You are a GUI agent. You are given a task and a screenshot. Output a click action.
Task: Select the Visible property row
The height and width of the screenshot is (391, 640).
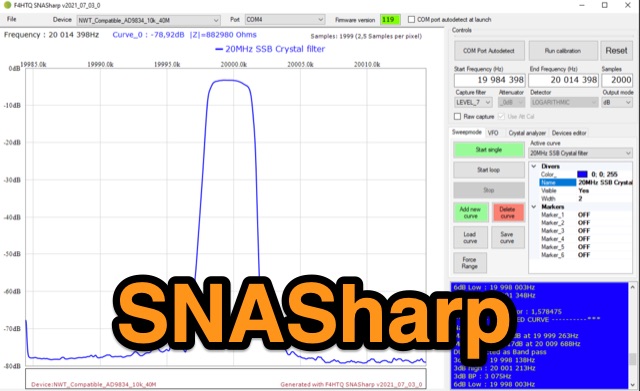coord(585,191)
